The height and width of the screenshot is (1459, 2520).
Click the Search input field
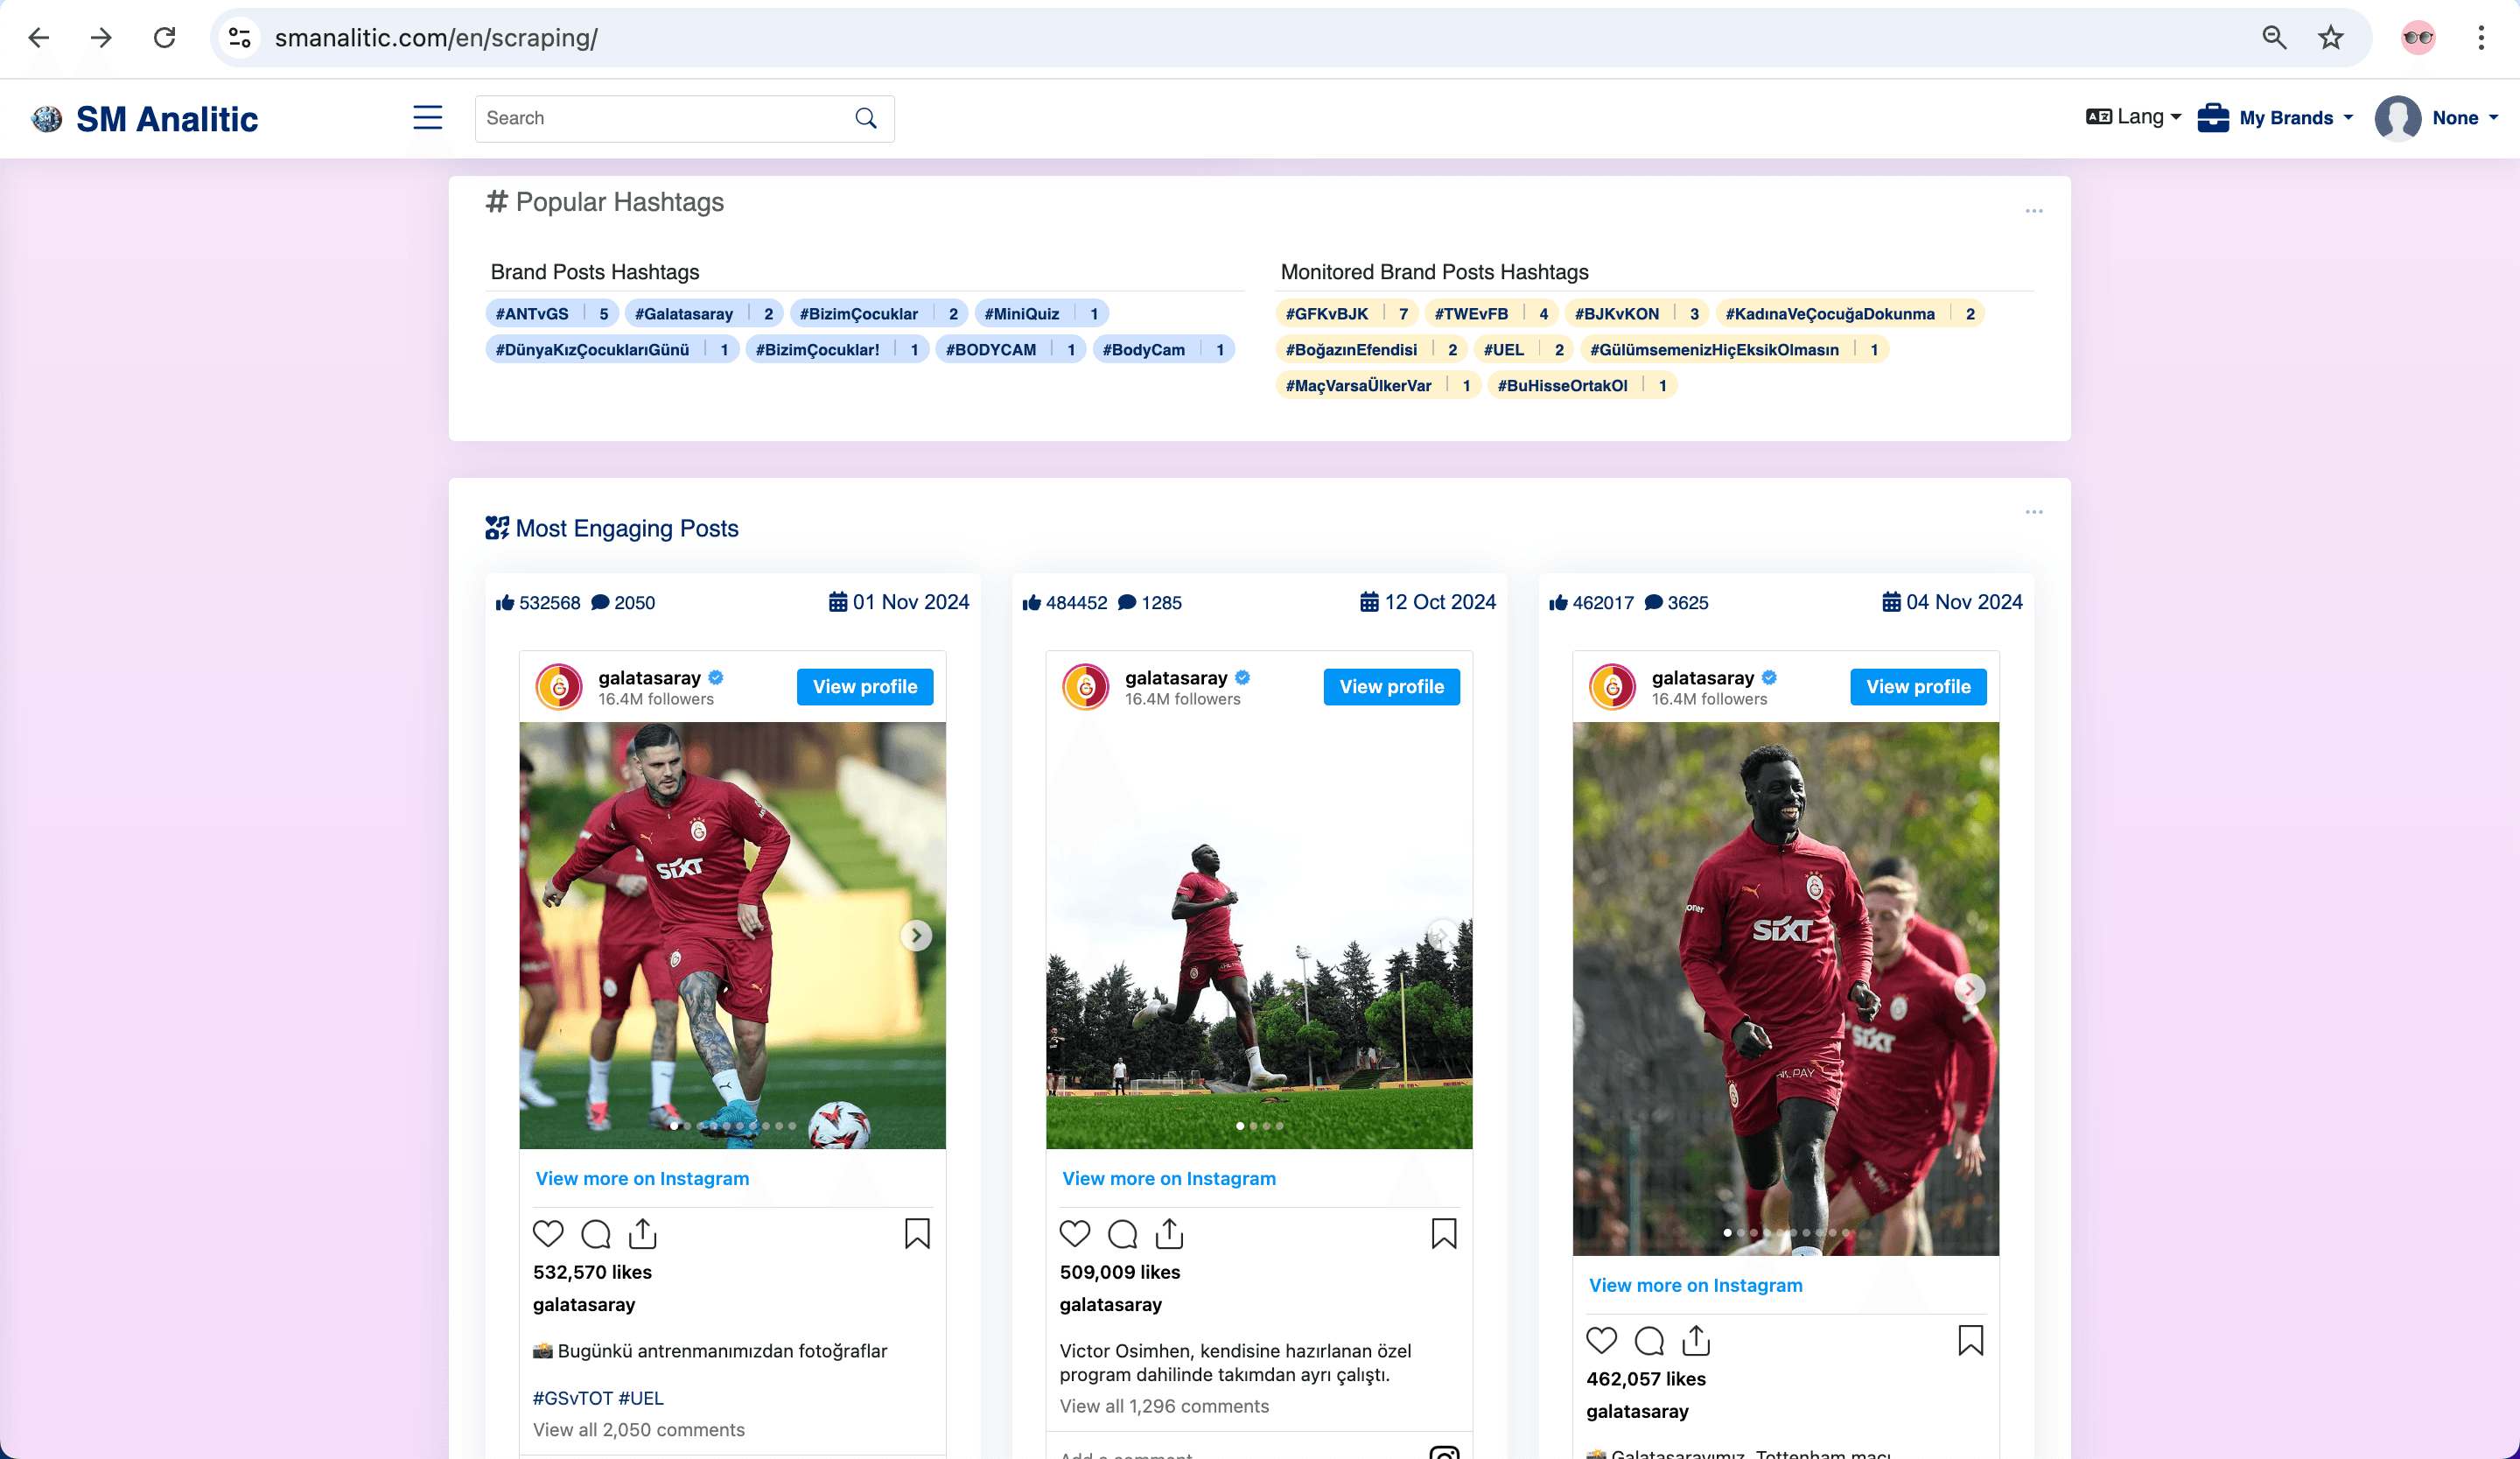(x=684, y=118)
